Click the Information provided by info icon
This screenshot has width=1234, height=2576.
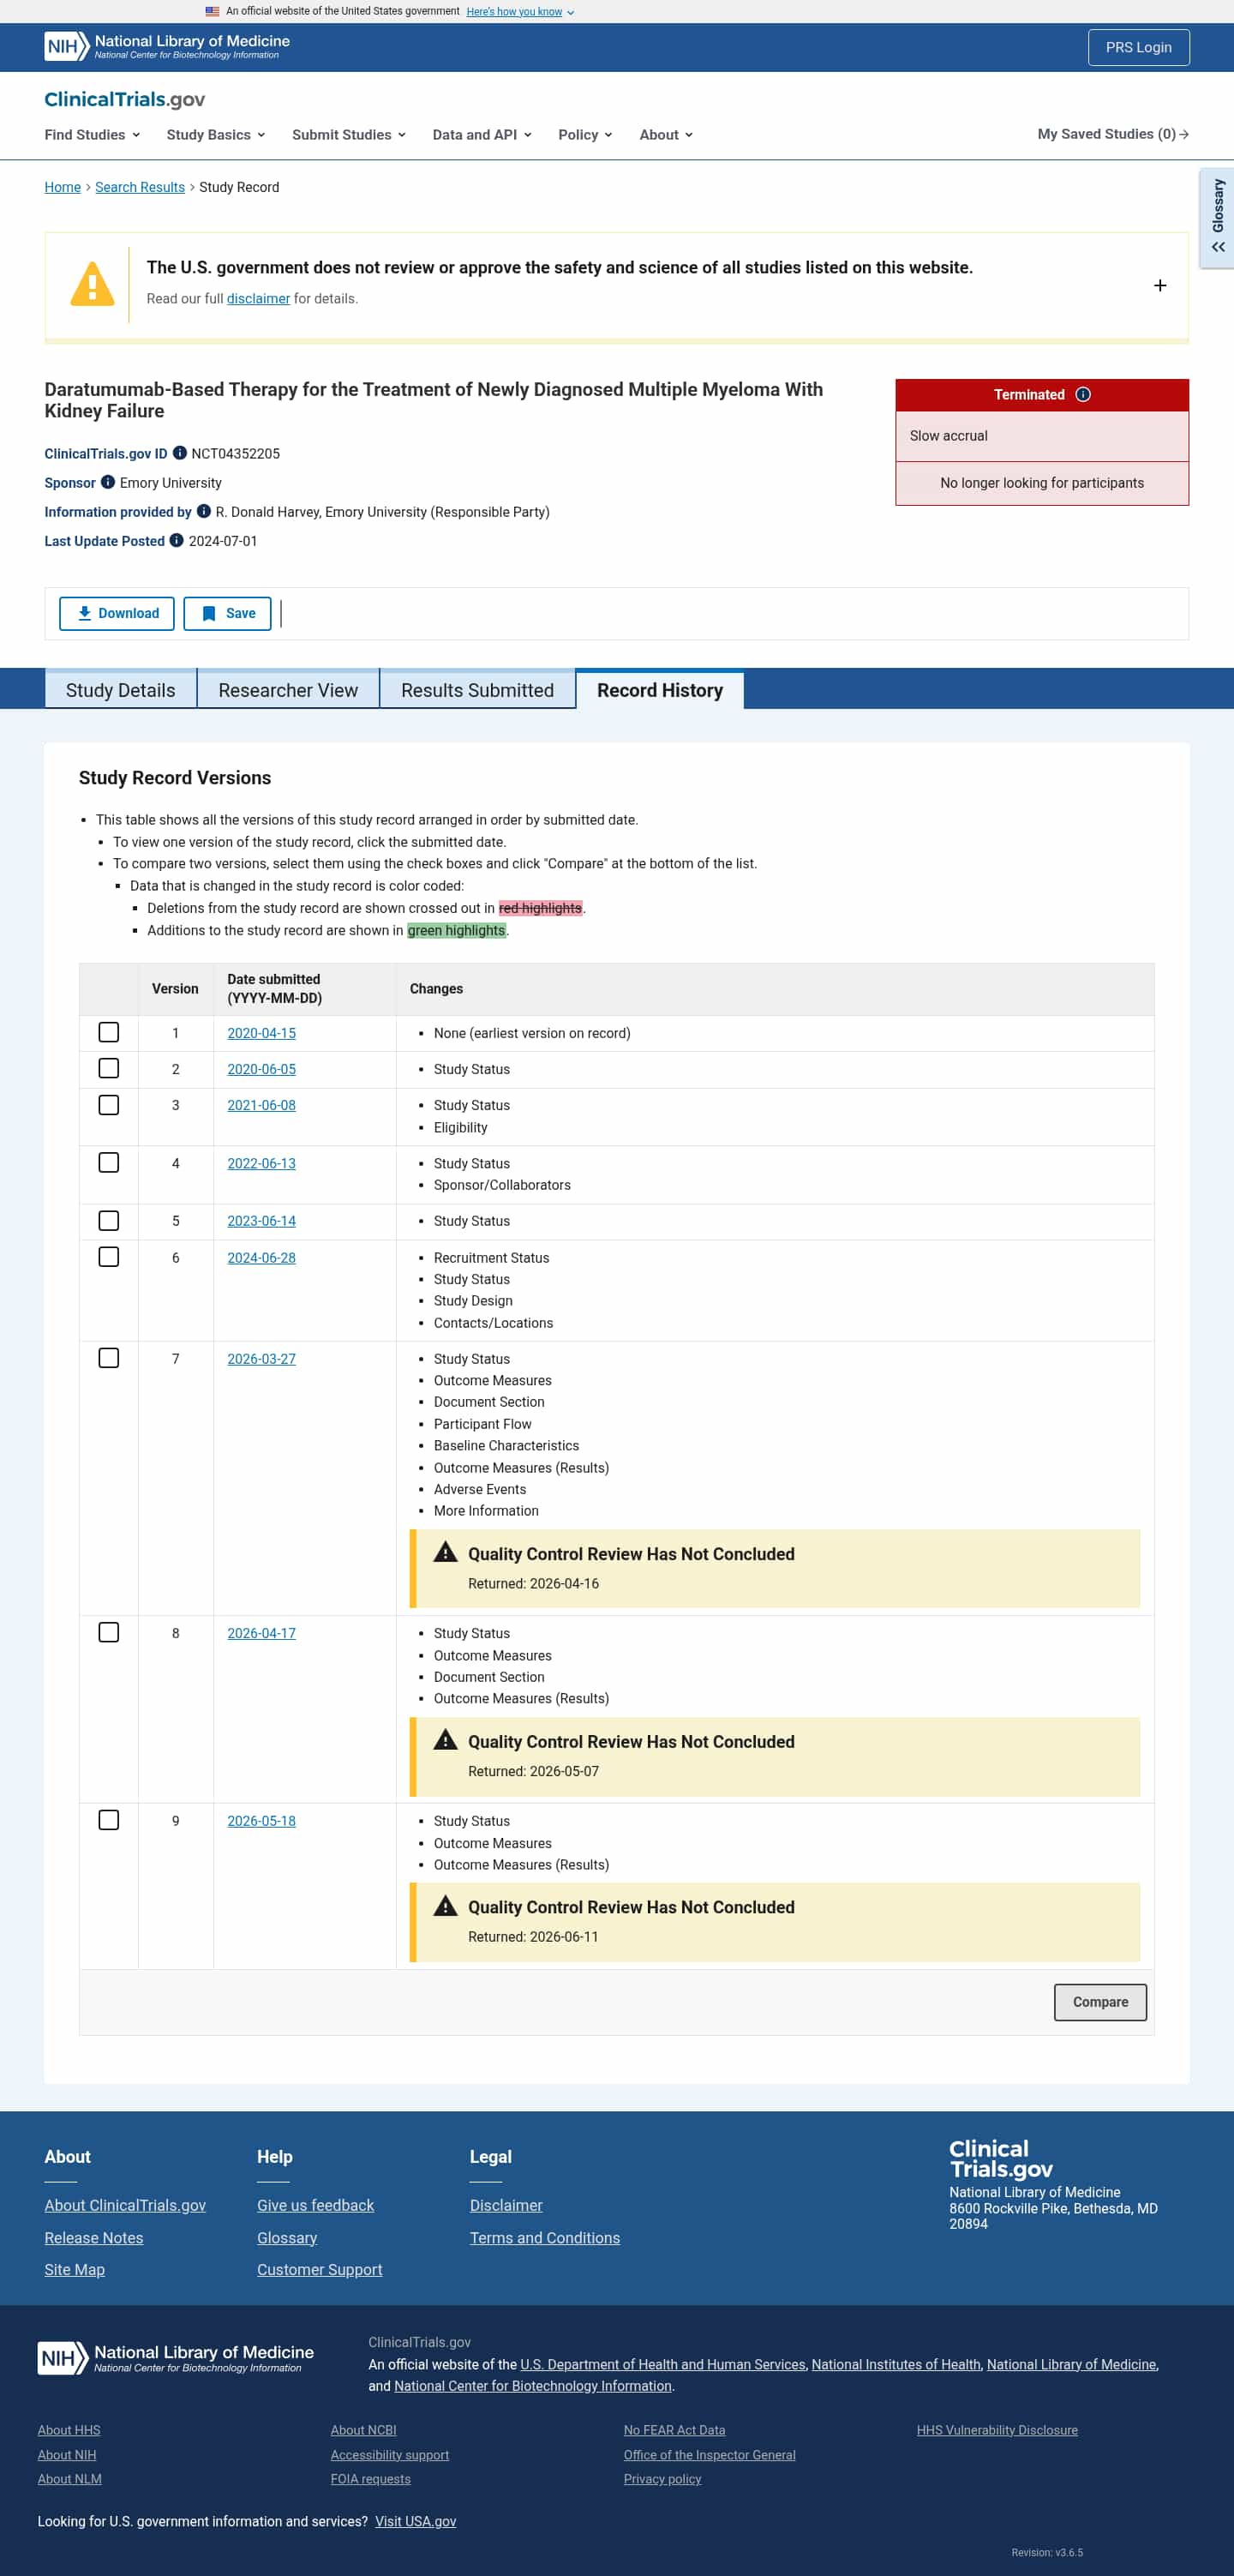click(204, 511)
